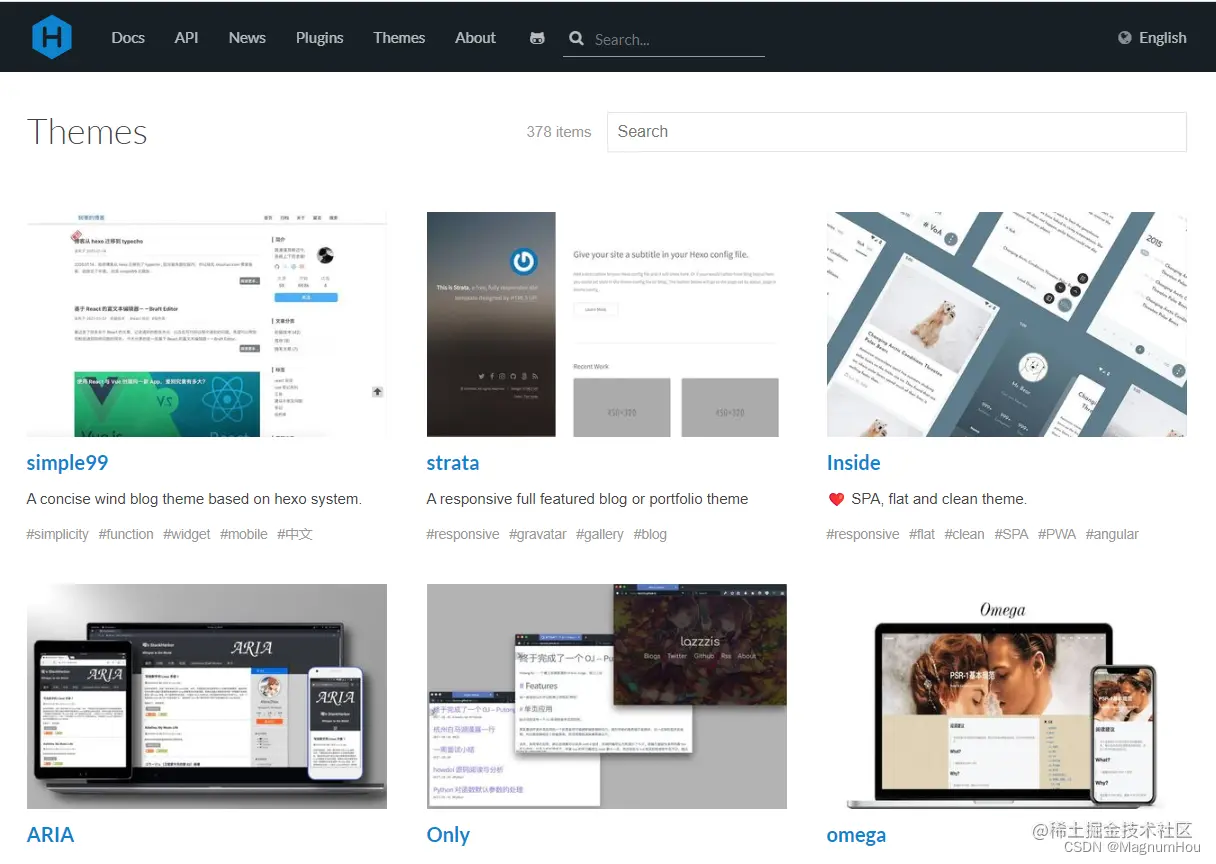Open the ARIA theme screenshot
This screenshot has width=1216, height=864.
[x=207, y=696]
